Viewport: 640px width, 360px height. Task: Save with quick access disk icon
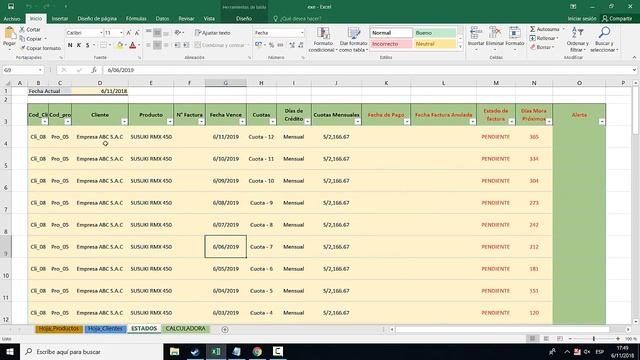(11, 7)
